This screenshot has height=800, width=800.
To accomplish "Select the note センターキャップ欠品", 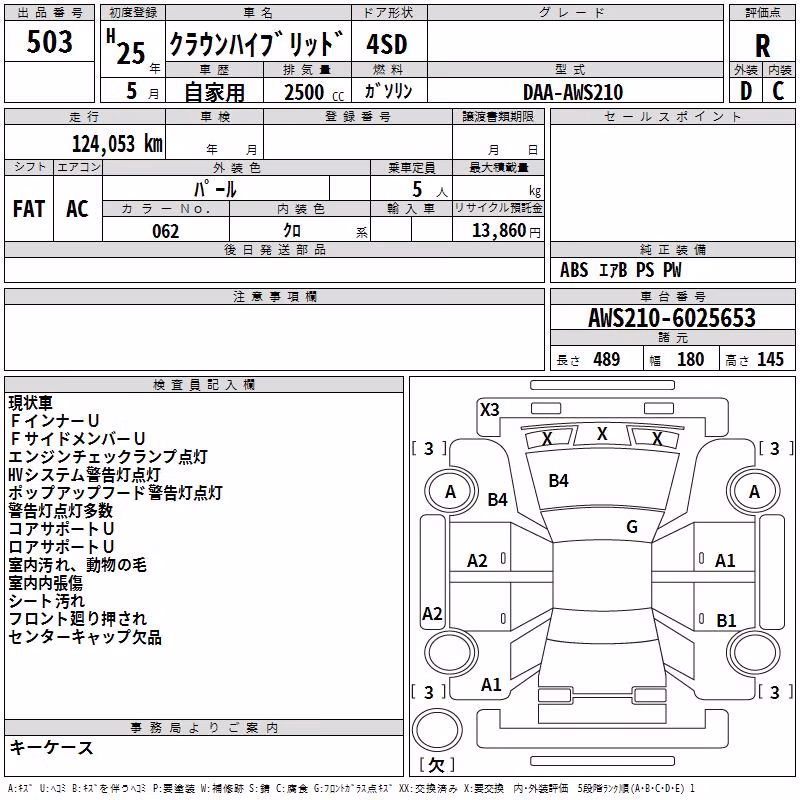I will 85,637.
